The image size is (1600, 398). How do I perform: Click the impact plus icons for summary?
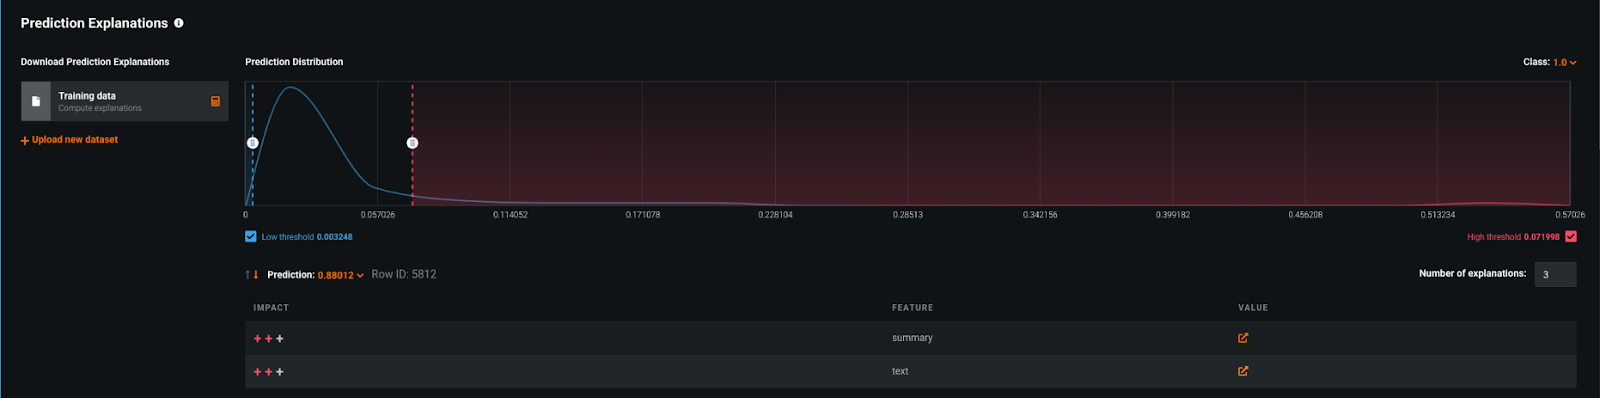(268, 339)
